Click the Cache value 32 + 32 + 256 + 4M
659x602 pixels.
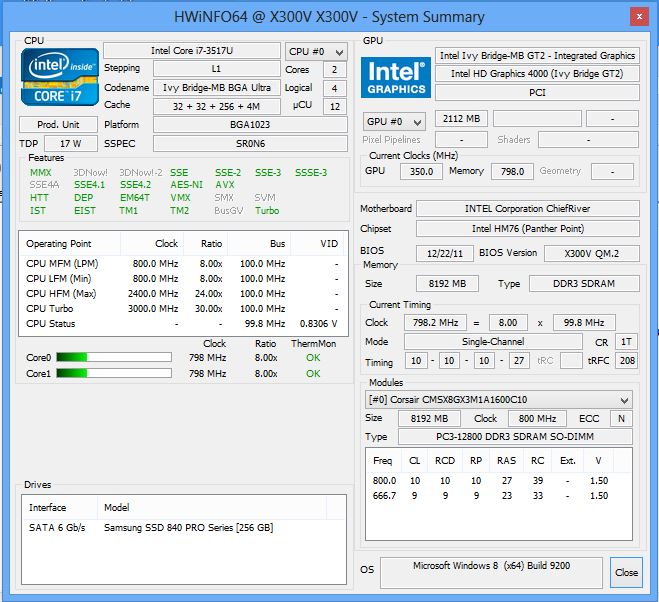(x=216, y=106)
